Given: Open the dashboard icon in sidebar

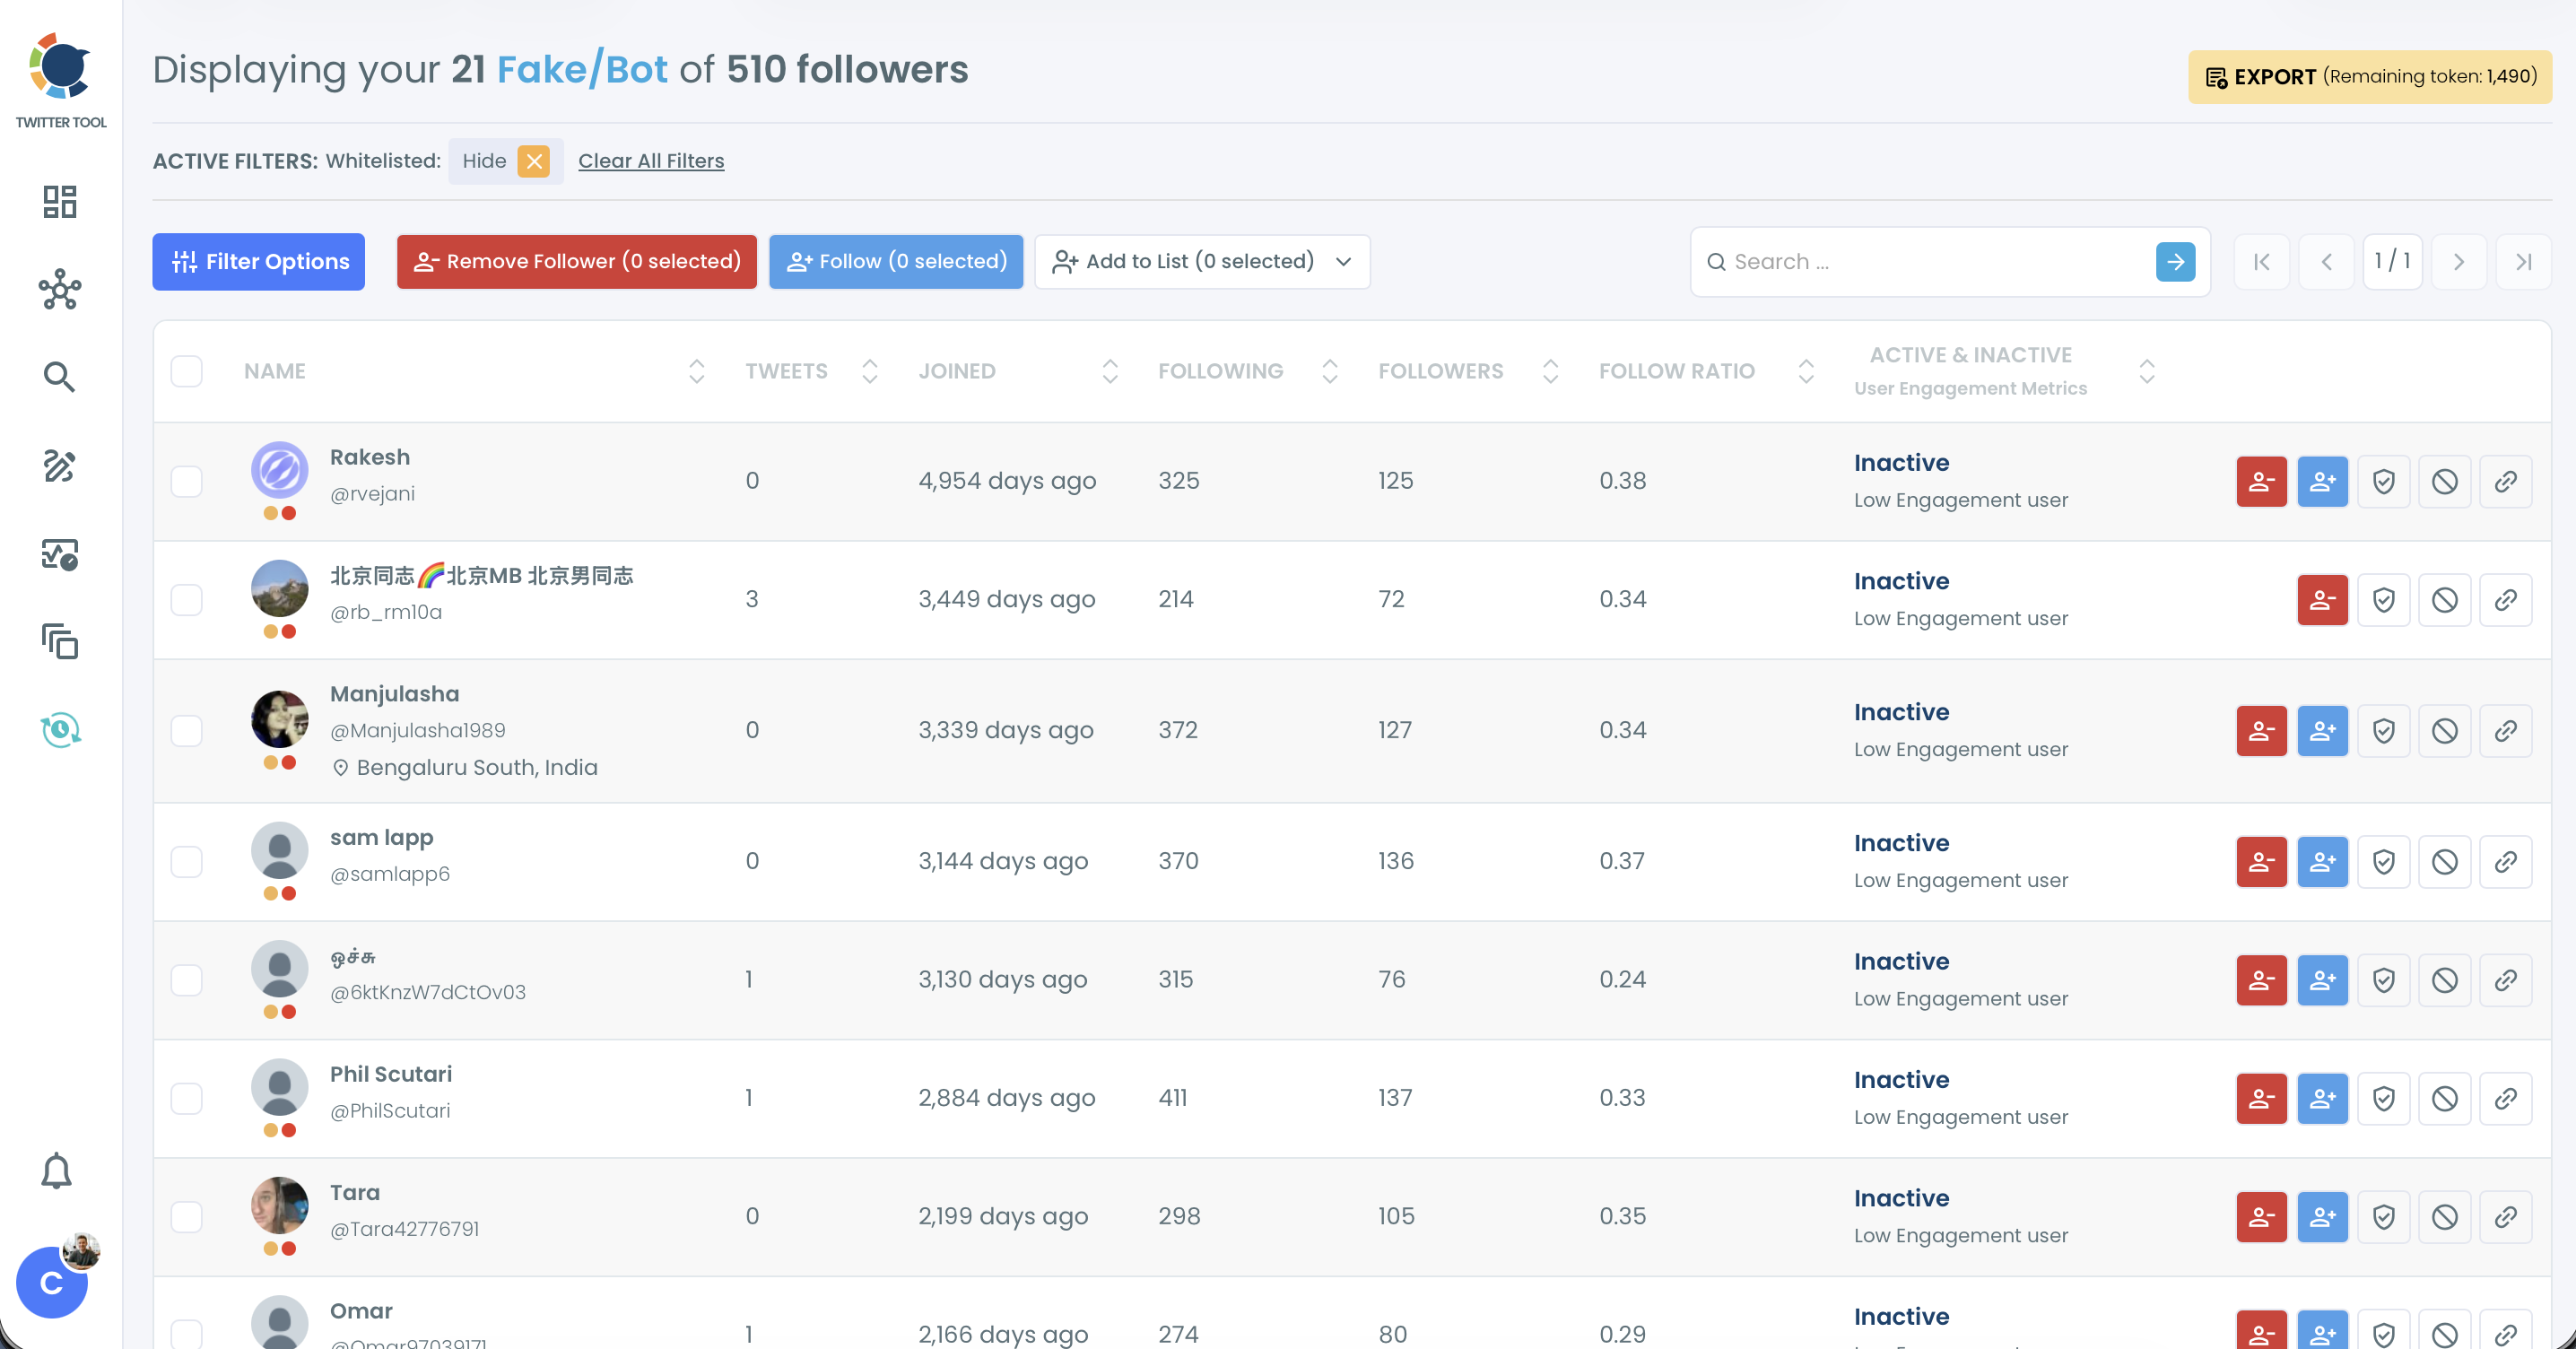Looking at the screenshot, I should pos(60,202).
